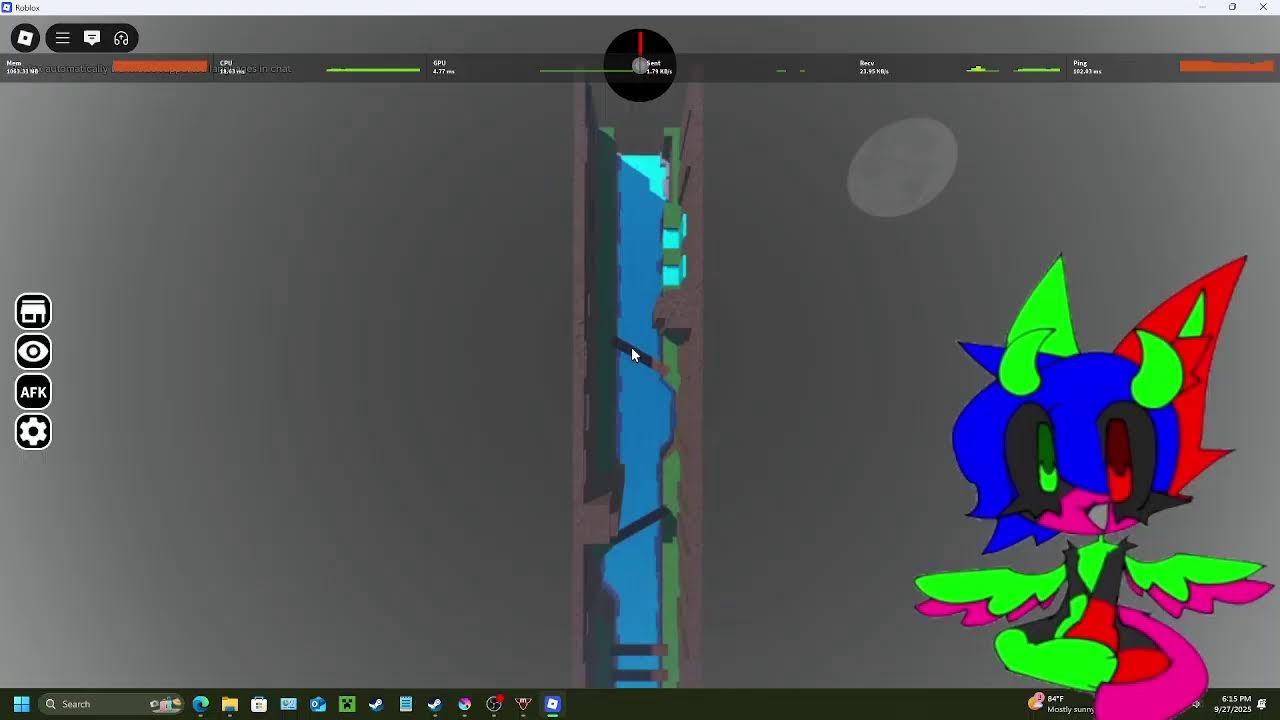
Task: Open the weather widget showing 84°F
Action: tap(1062, 704)
